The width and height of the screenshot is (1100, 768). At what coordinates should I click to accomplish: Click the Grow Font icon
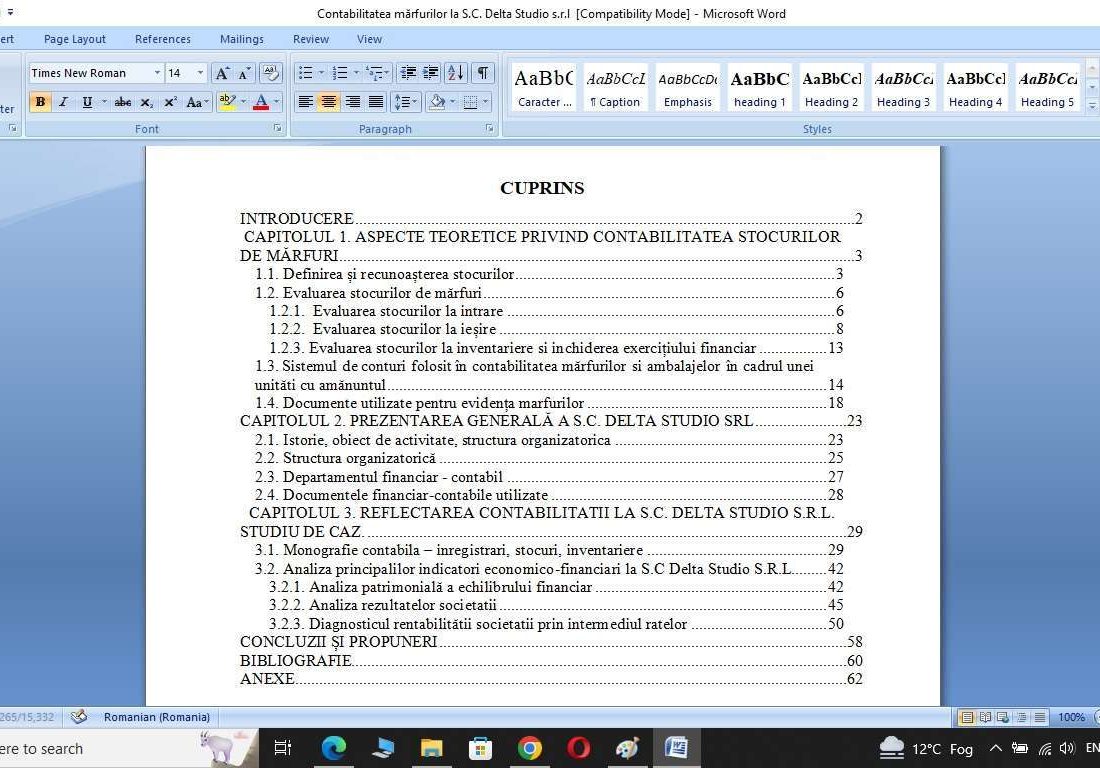click(222, 73)
